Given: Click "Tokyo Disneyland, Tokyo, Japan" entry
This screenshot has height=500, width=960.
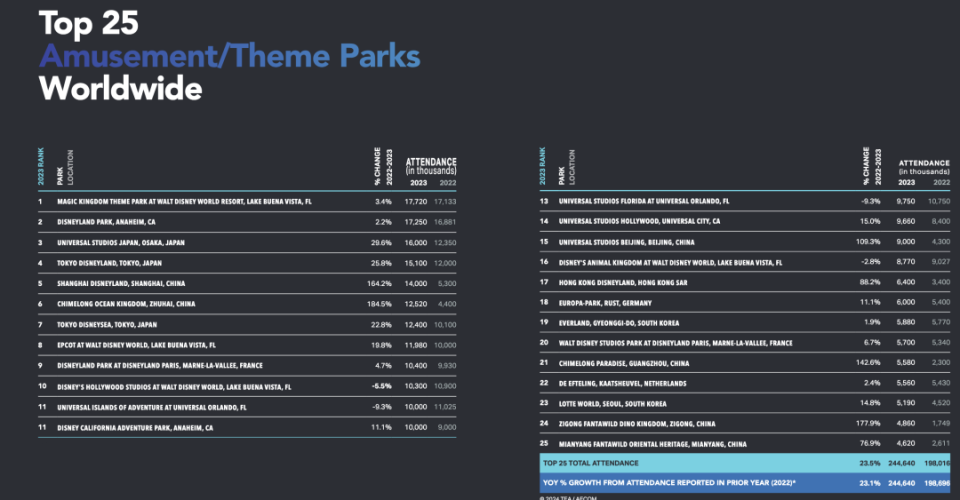Looking at the screenshot, I should [110, 263].
